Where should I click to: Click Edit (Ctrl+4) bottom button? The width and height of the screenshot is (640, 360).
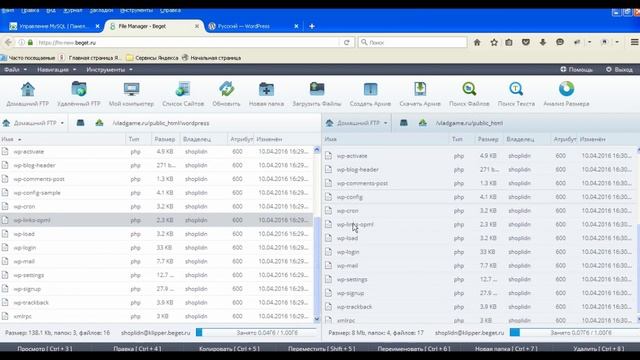point(137,349)
